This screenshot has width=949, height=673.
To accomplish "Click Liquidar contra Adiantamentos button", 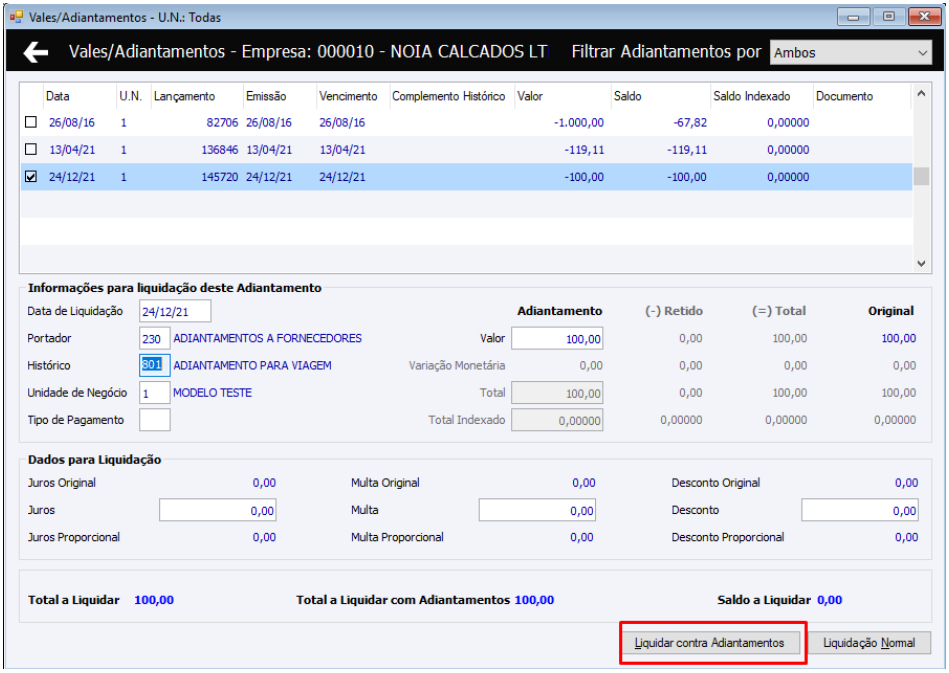I will [710, 643].
